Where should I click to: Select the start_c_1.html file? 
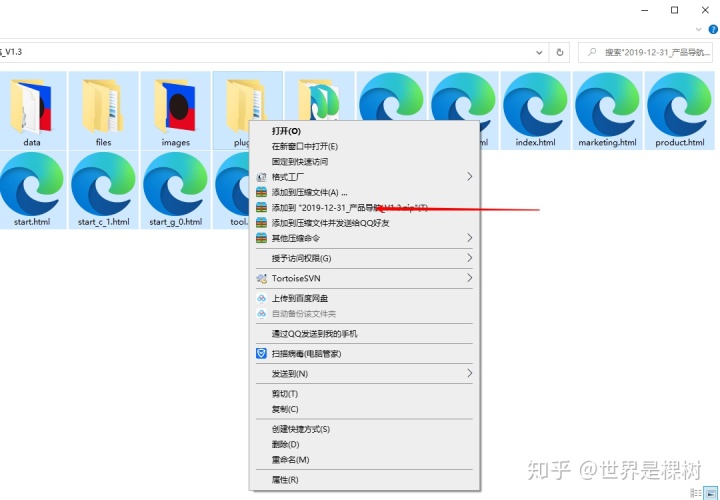click(x=103, y=190)
